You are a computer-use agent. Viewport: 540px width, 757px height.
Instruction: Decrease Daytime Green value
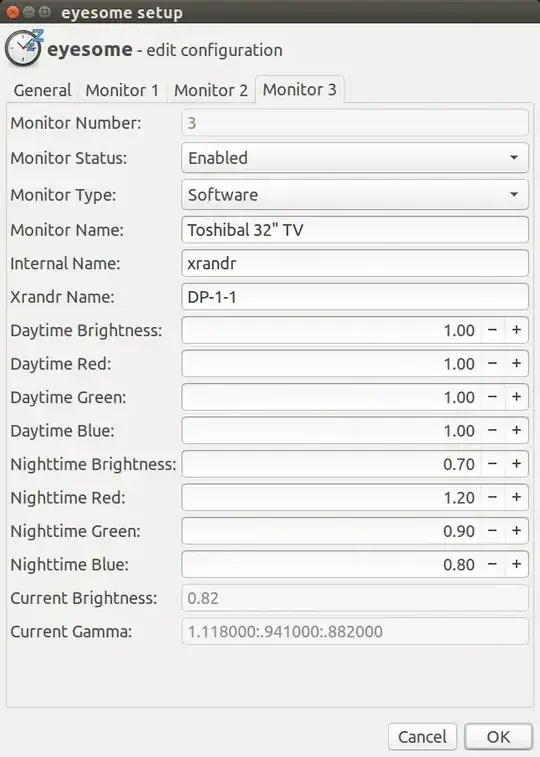point(492,397)
